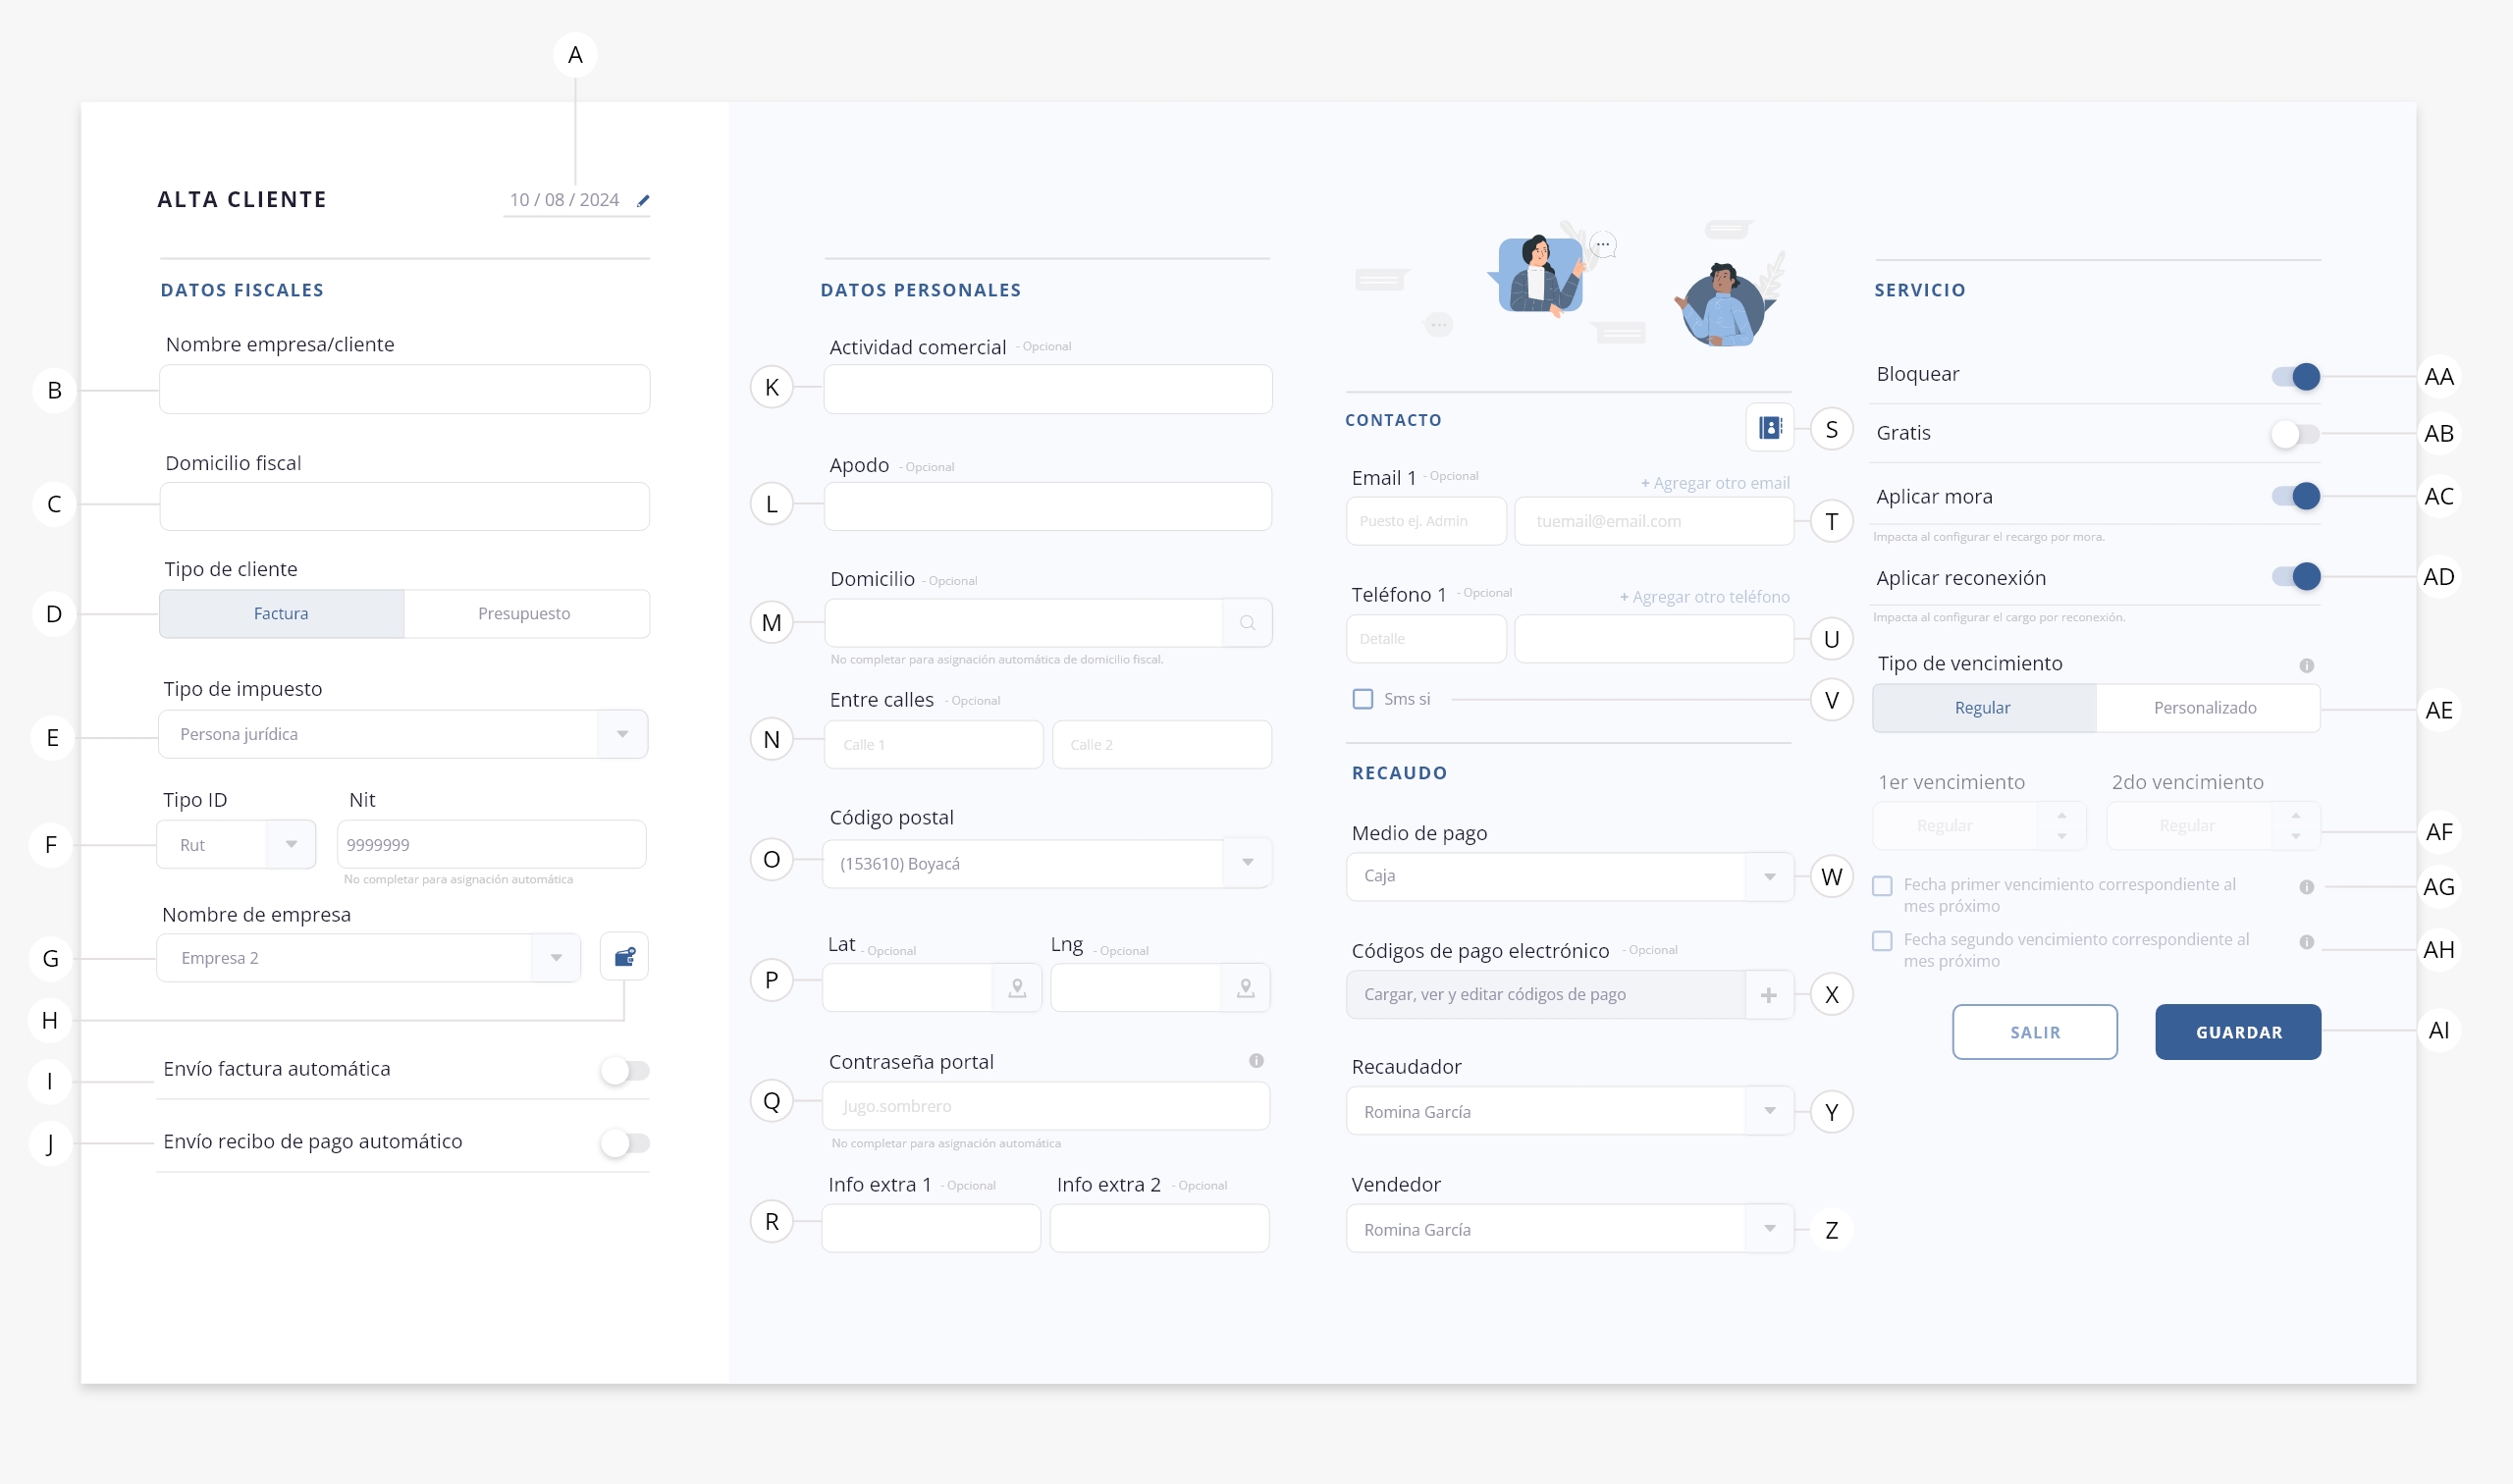
Task: Select the Presupuesto client type tab
Action: click(x=525, y=613)
